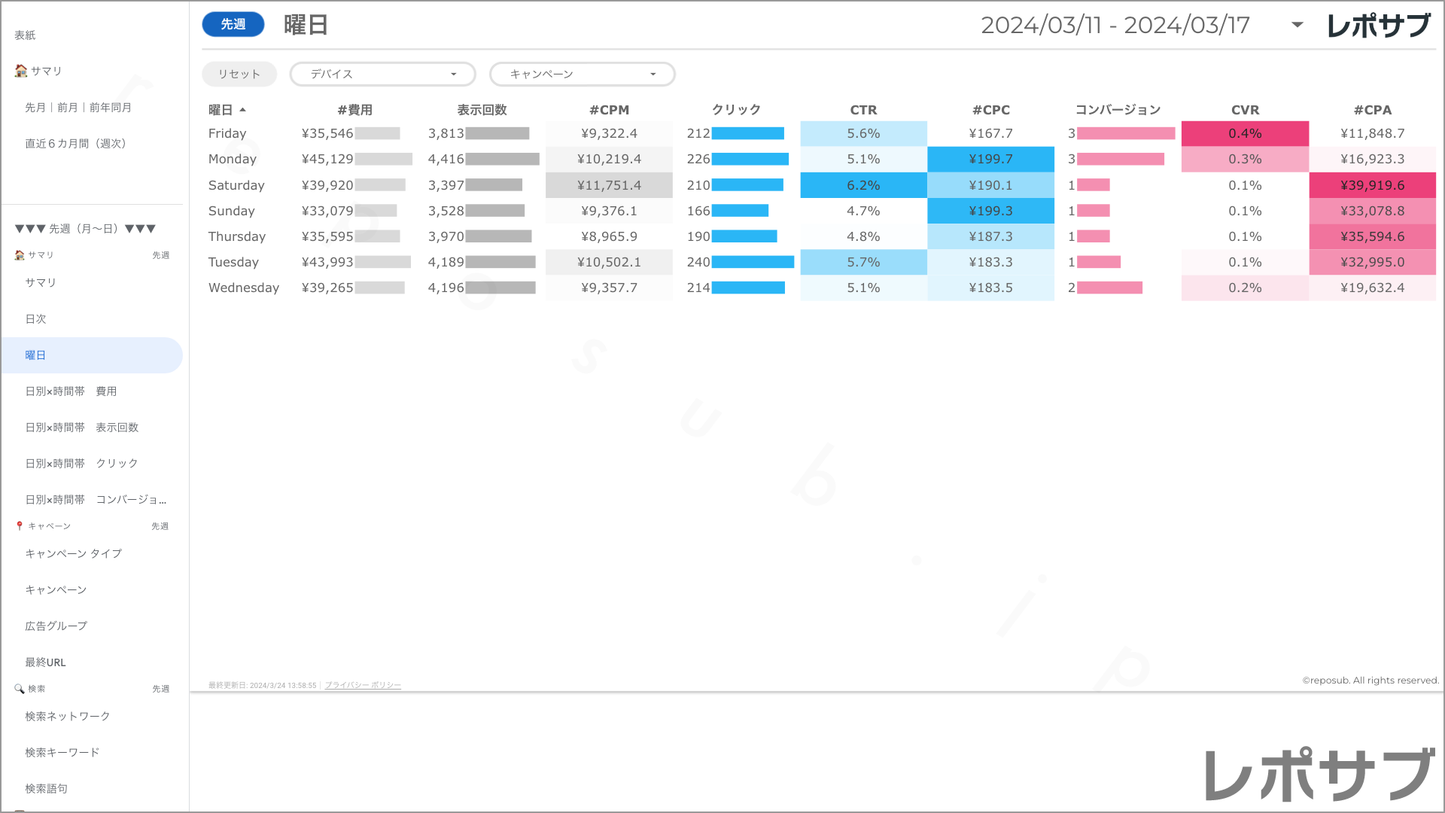Navigate to 検索キーワード page
The image size is (1445, 813).
point(62,753)
